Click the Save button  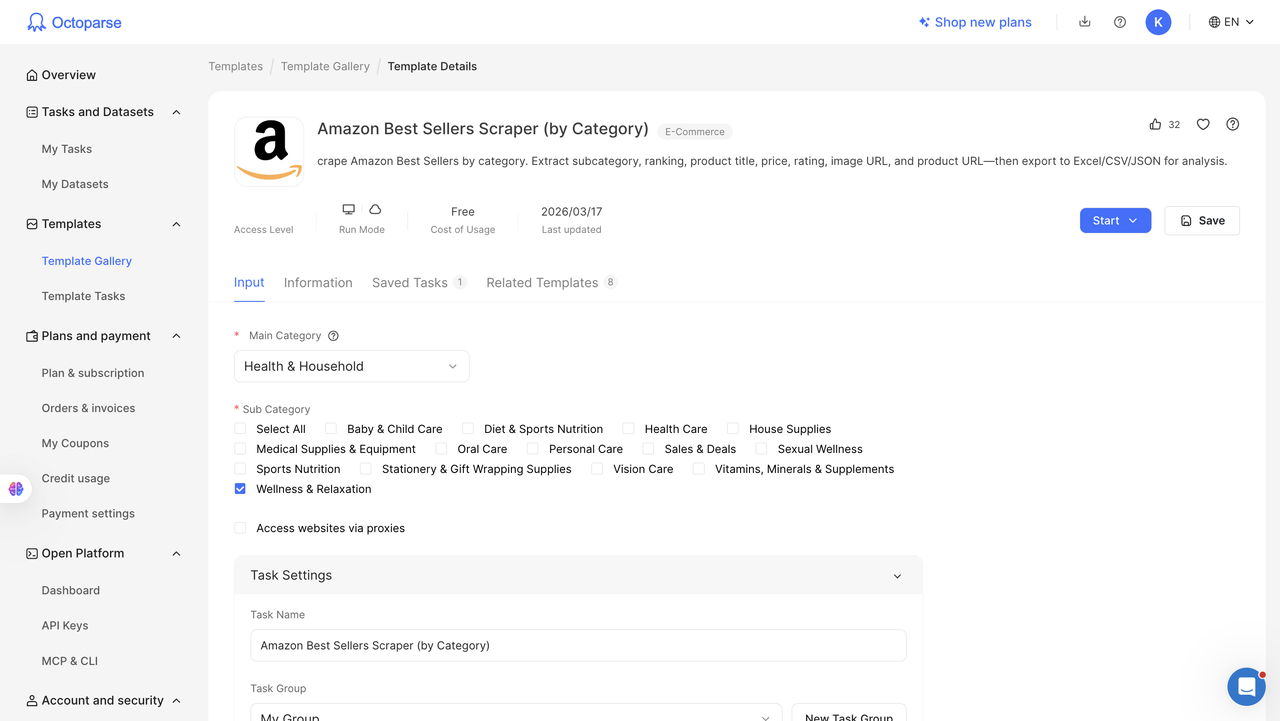click(1202, 221)
